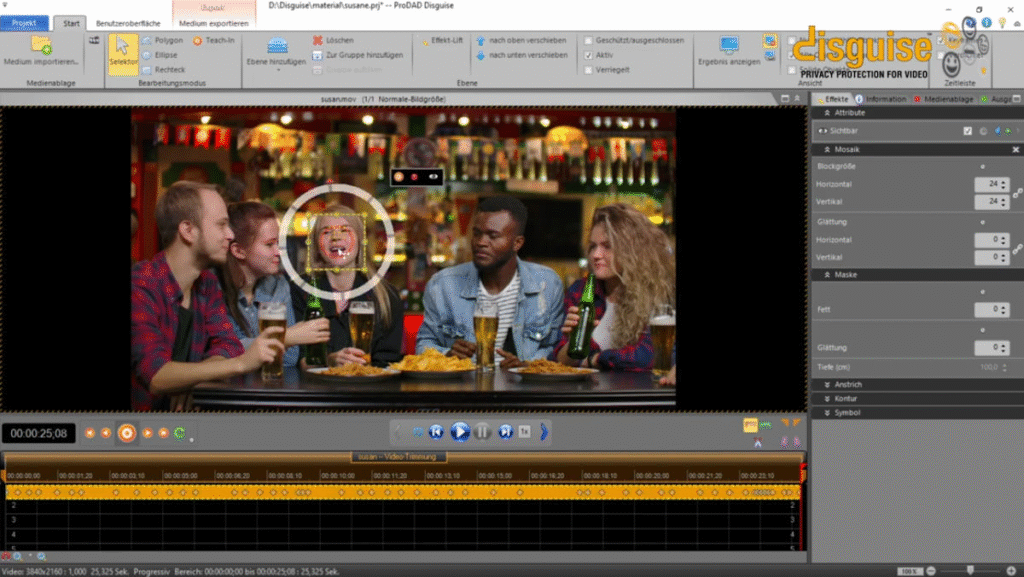
Task: Click Medium importieren icon
Action: tap(41, 45)
